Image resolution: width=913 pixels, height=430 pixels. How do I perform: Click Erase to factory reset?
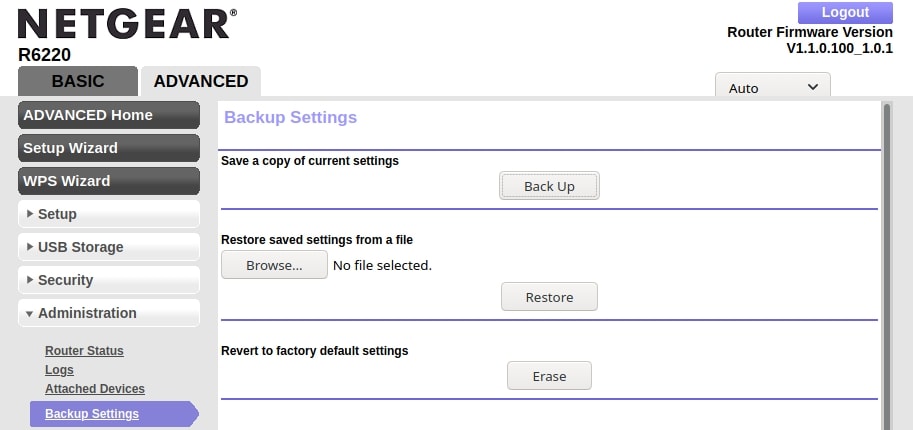(549, 376)
